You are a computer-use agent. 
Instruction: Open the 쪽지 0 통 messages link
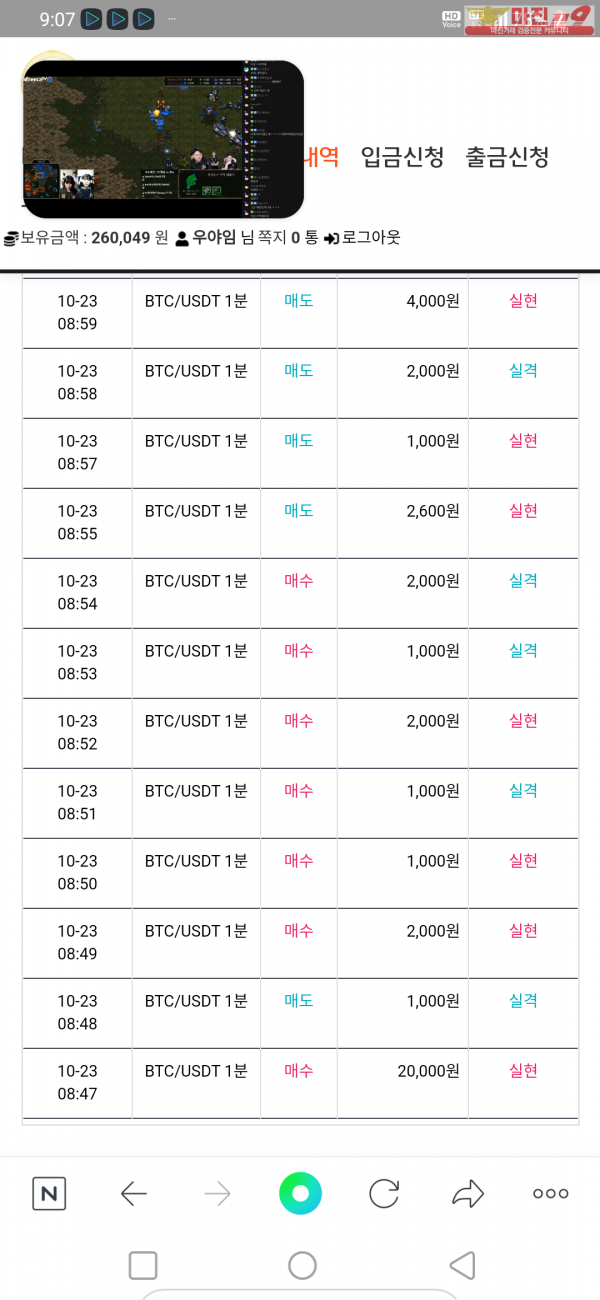(279, 237)
